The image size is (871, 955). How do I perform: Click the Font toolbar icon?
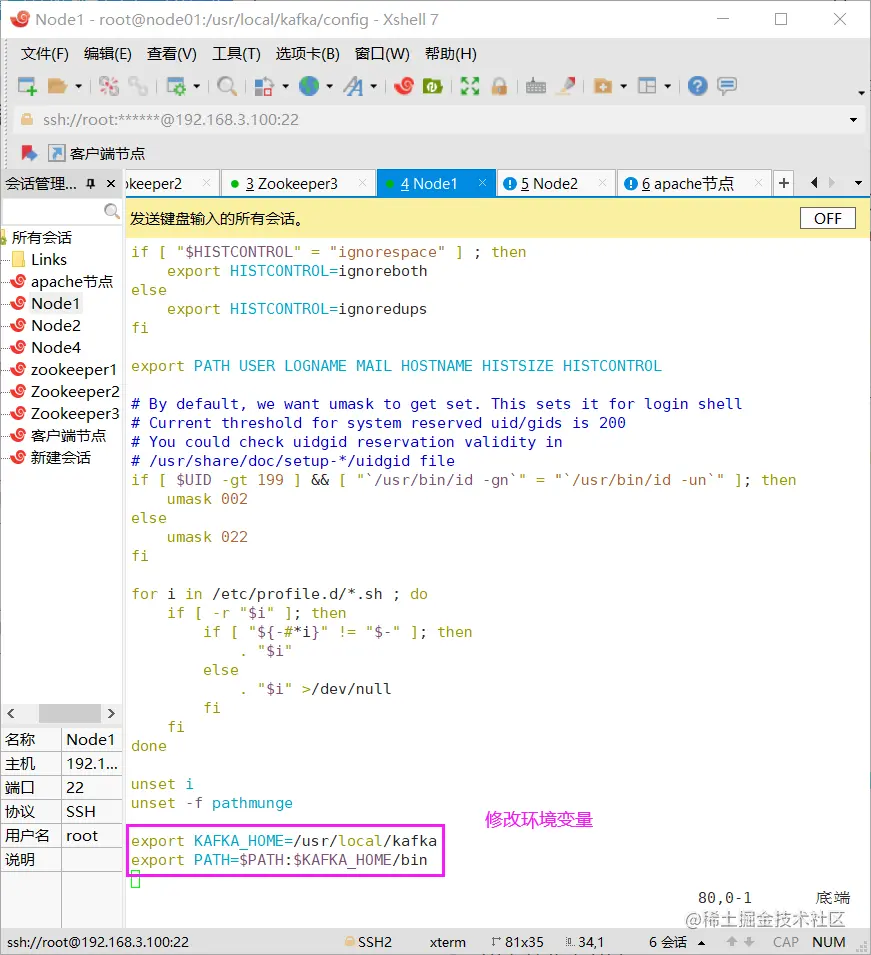click(353, 86)
